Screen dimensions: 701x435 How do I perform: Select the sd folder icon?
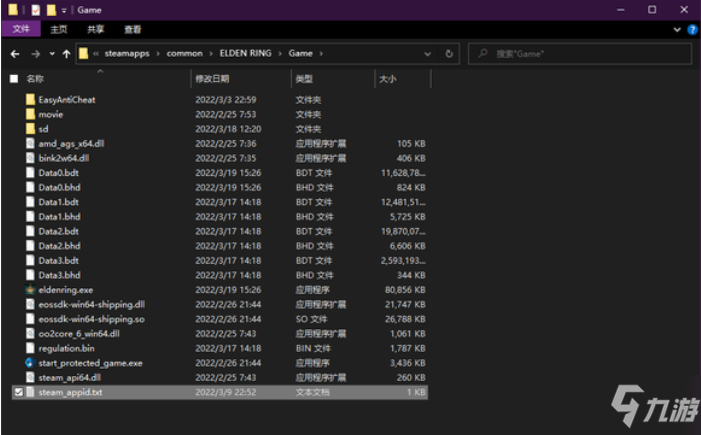click(30, 129)
